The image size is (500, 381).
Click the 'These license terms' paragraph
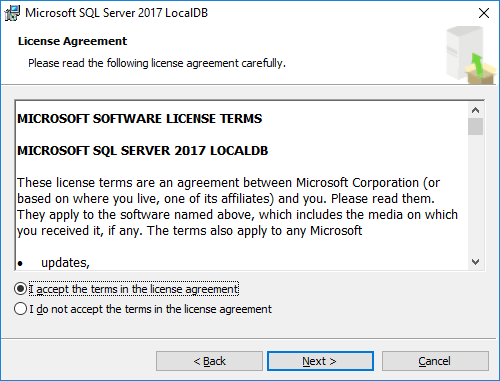(237, 207)
